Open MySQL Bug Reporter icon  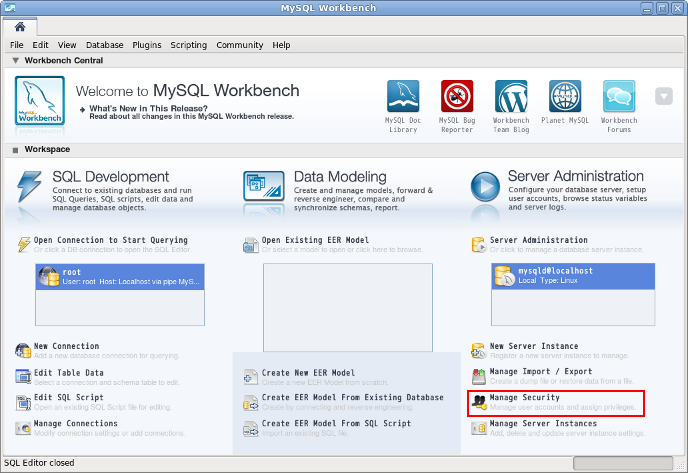coord(457,96)
